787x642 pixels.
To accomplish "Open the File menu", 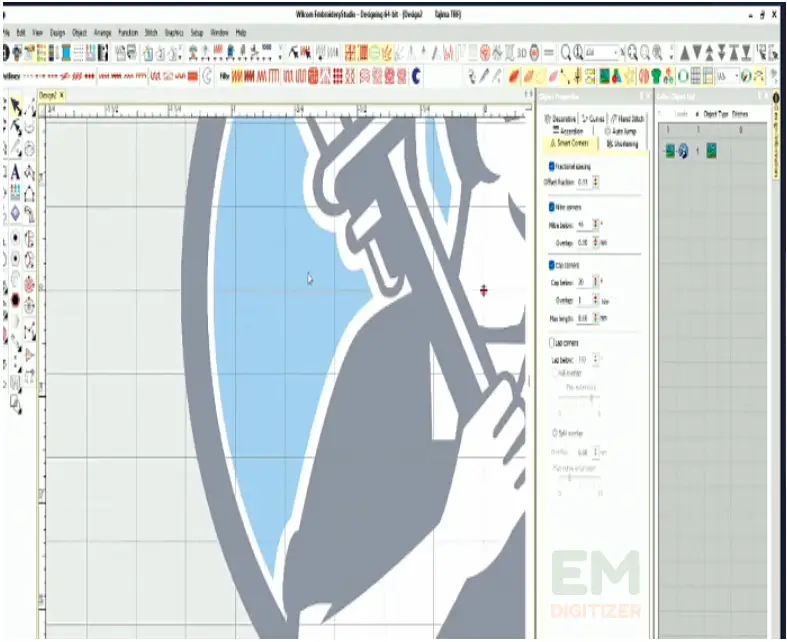I will coord(7,33).
